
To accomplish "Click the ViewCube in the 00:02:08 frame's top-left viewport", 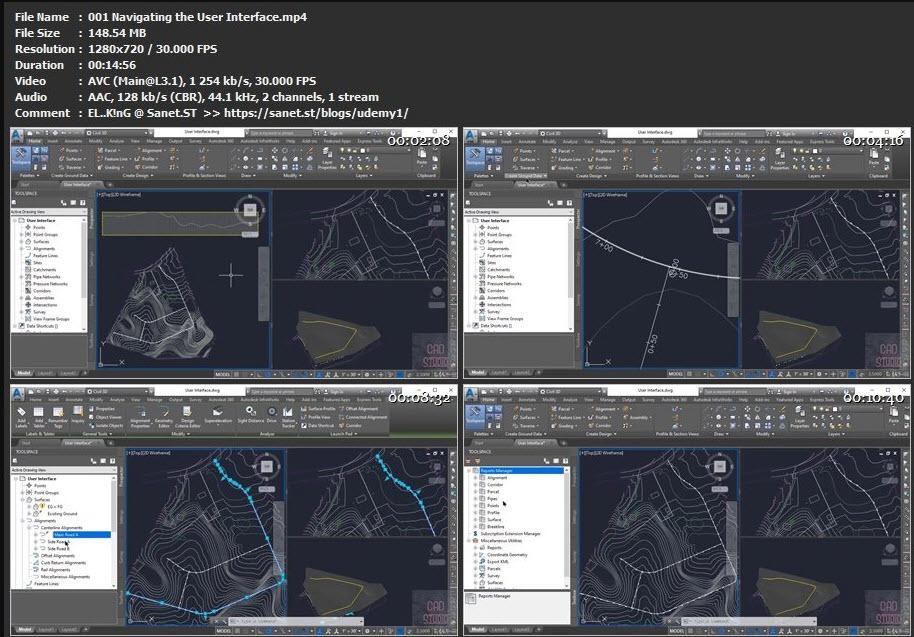I will (250, 210).
